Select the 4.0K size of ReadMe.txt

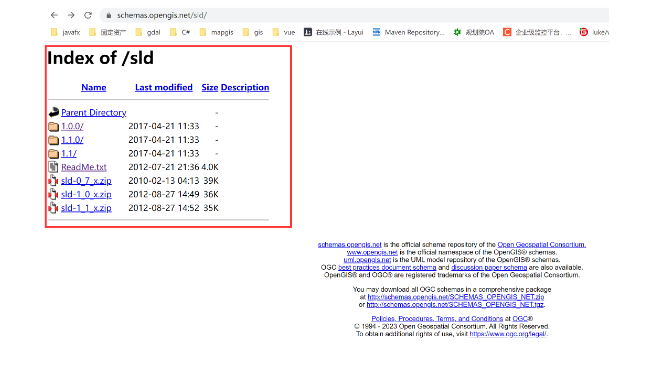210,167
